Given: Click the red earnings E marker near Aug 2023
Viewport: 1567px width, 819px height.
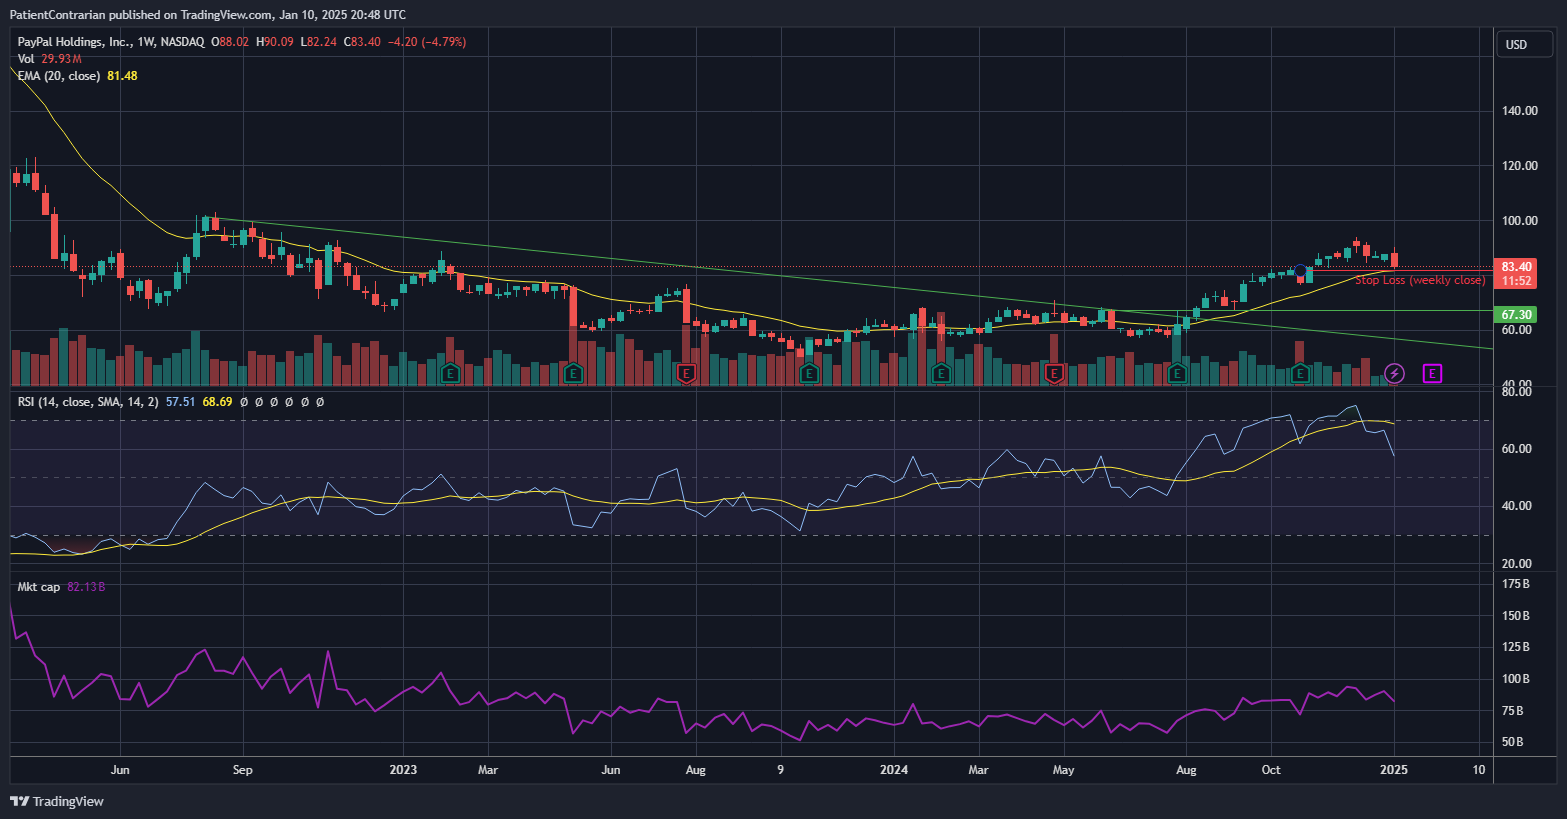Looking at the screenshot, I should tap(686, 374).
